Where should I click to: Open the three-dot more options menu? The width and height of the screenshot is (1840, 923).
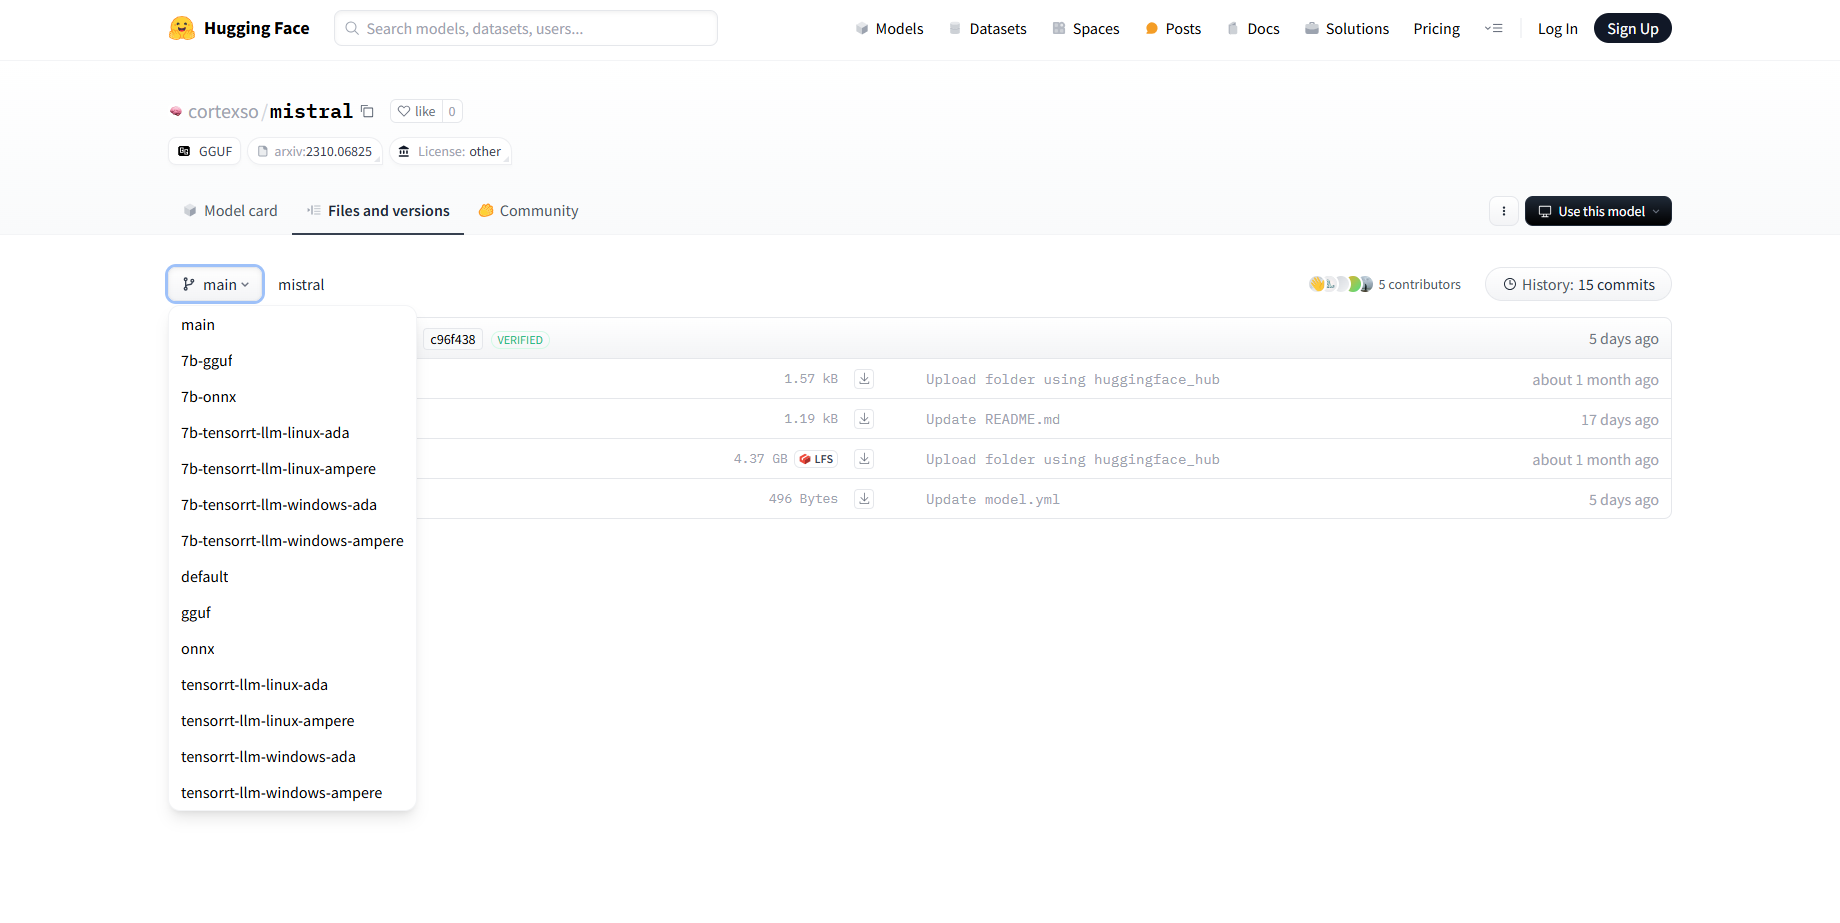pos(1503,211)
